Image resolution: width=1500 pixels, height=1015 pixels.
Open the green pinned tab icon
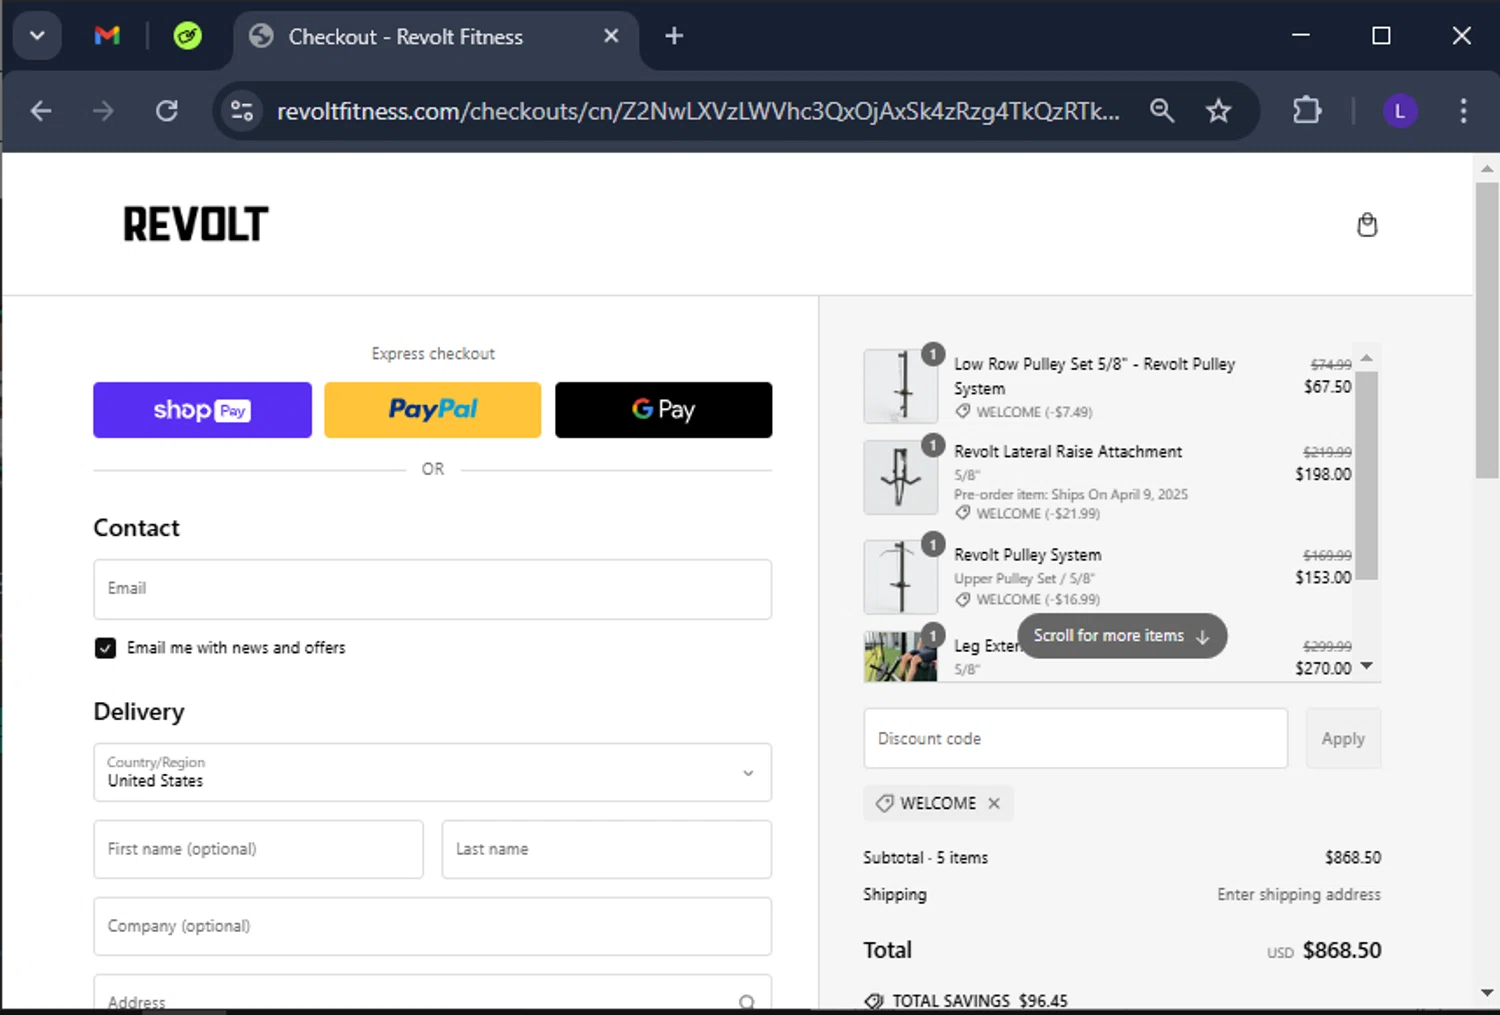pyautogui.click(x=187, y=36)
